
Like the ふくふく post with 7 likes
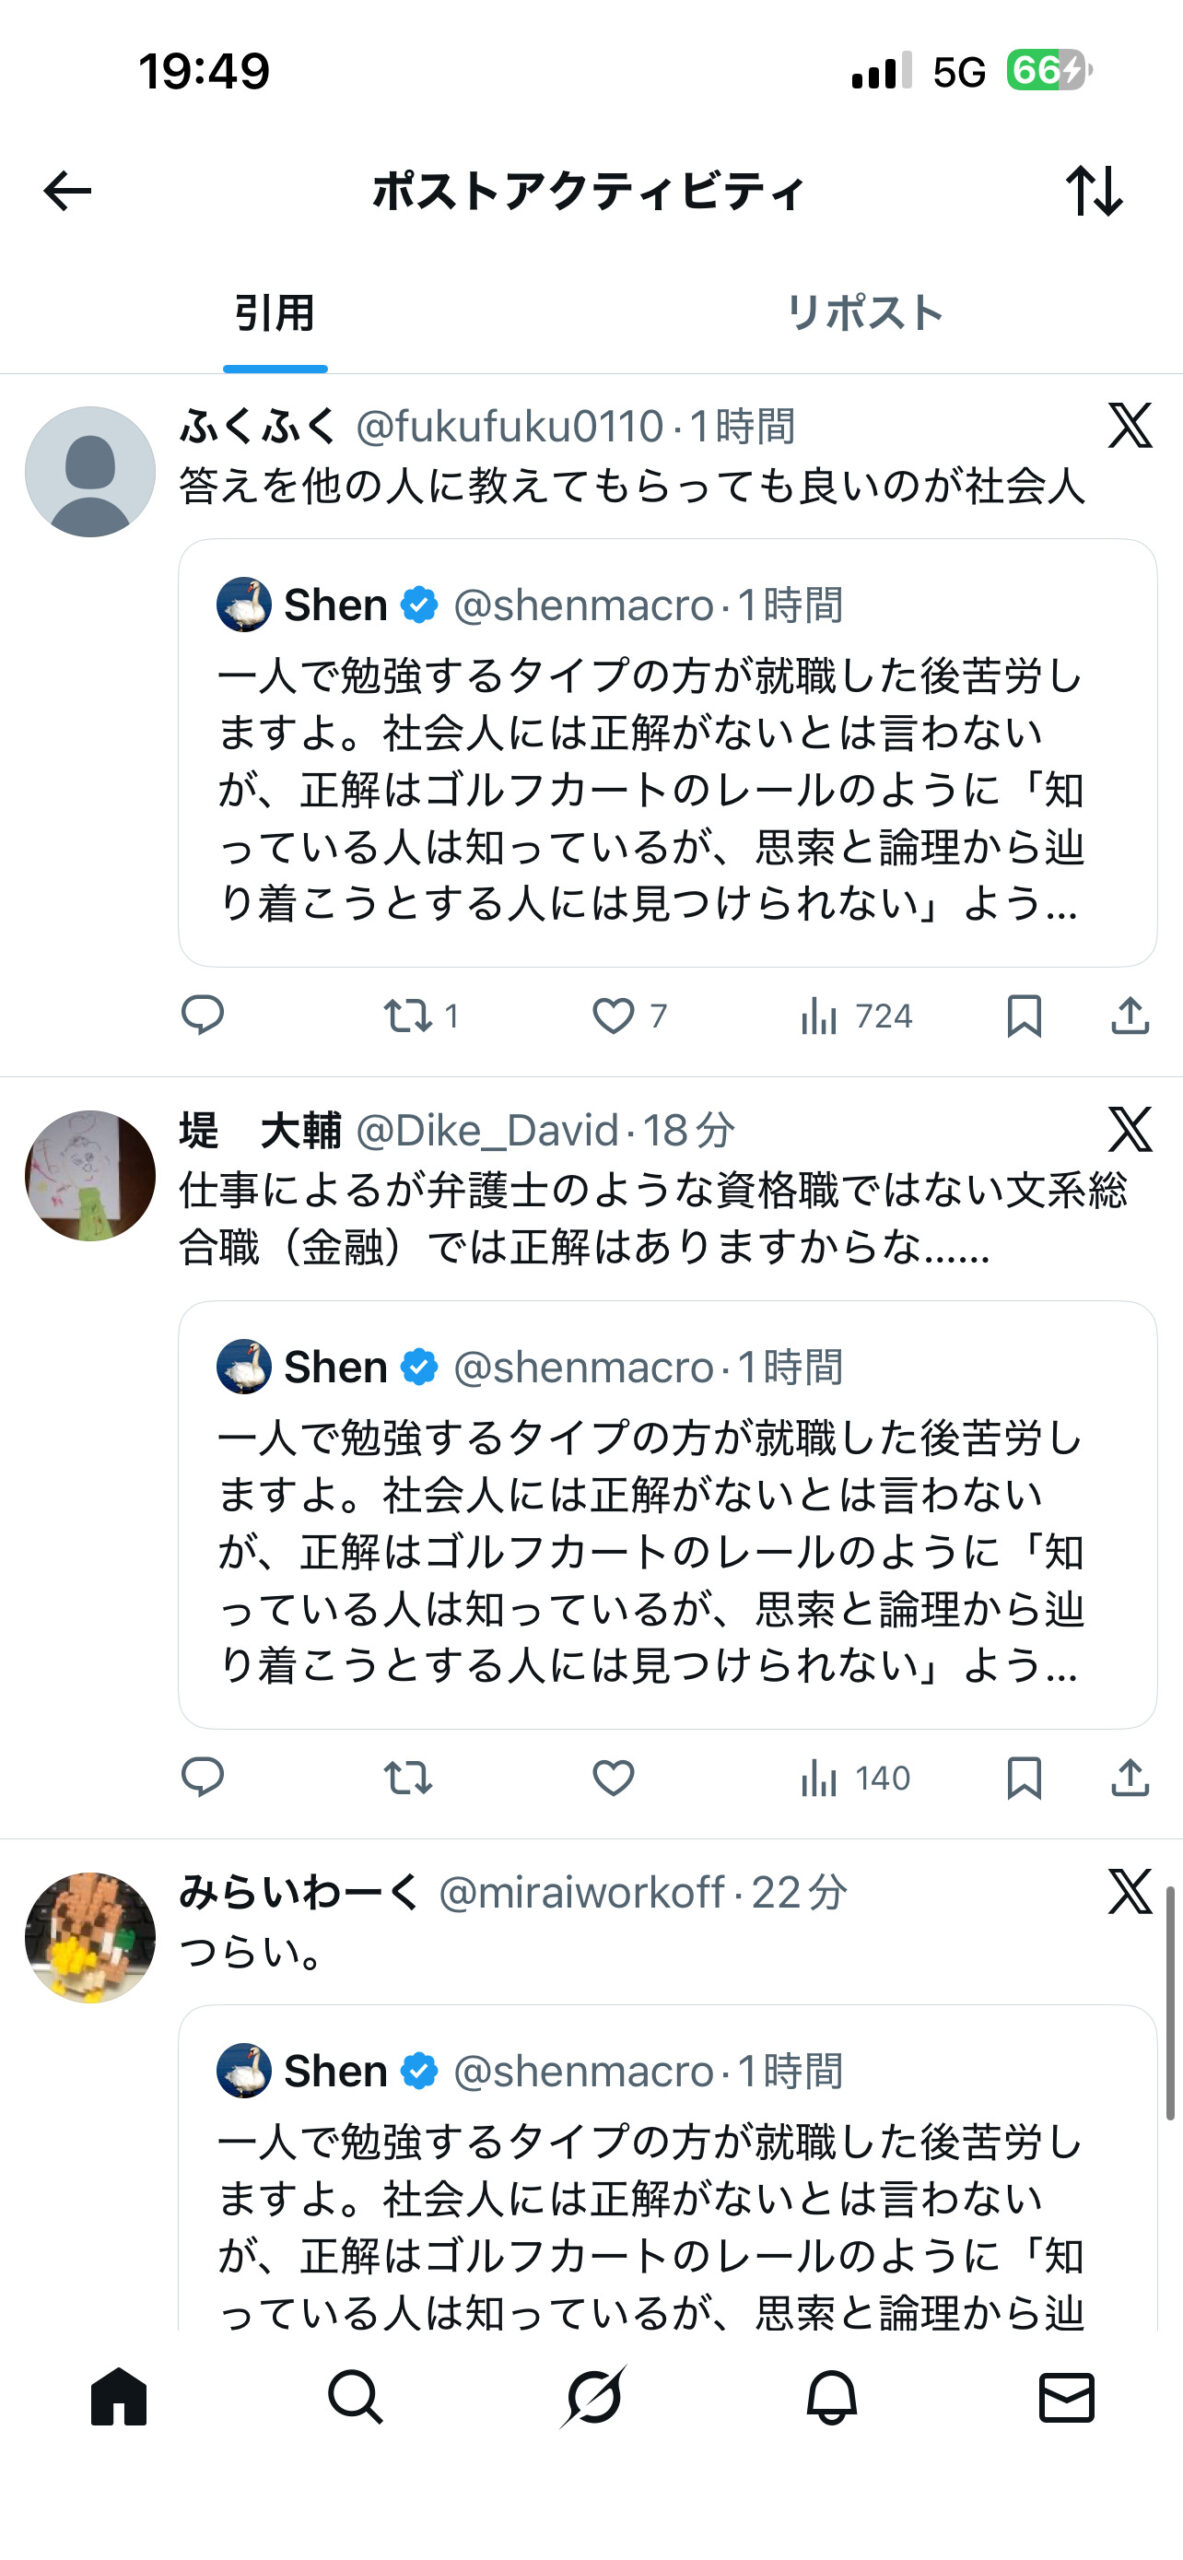tap(614, 1015)
